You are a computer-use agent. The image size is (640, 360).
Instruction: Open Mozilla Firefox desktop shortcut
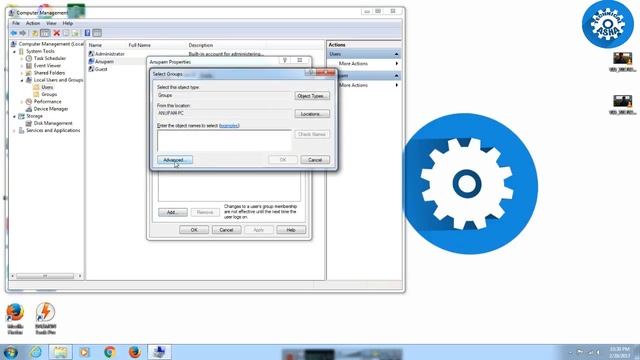tap(15, 318)
